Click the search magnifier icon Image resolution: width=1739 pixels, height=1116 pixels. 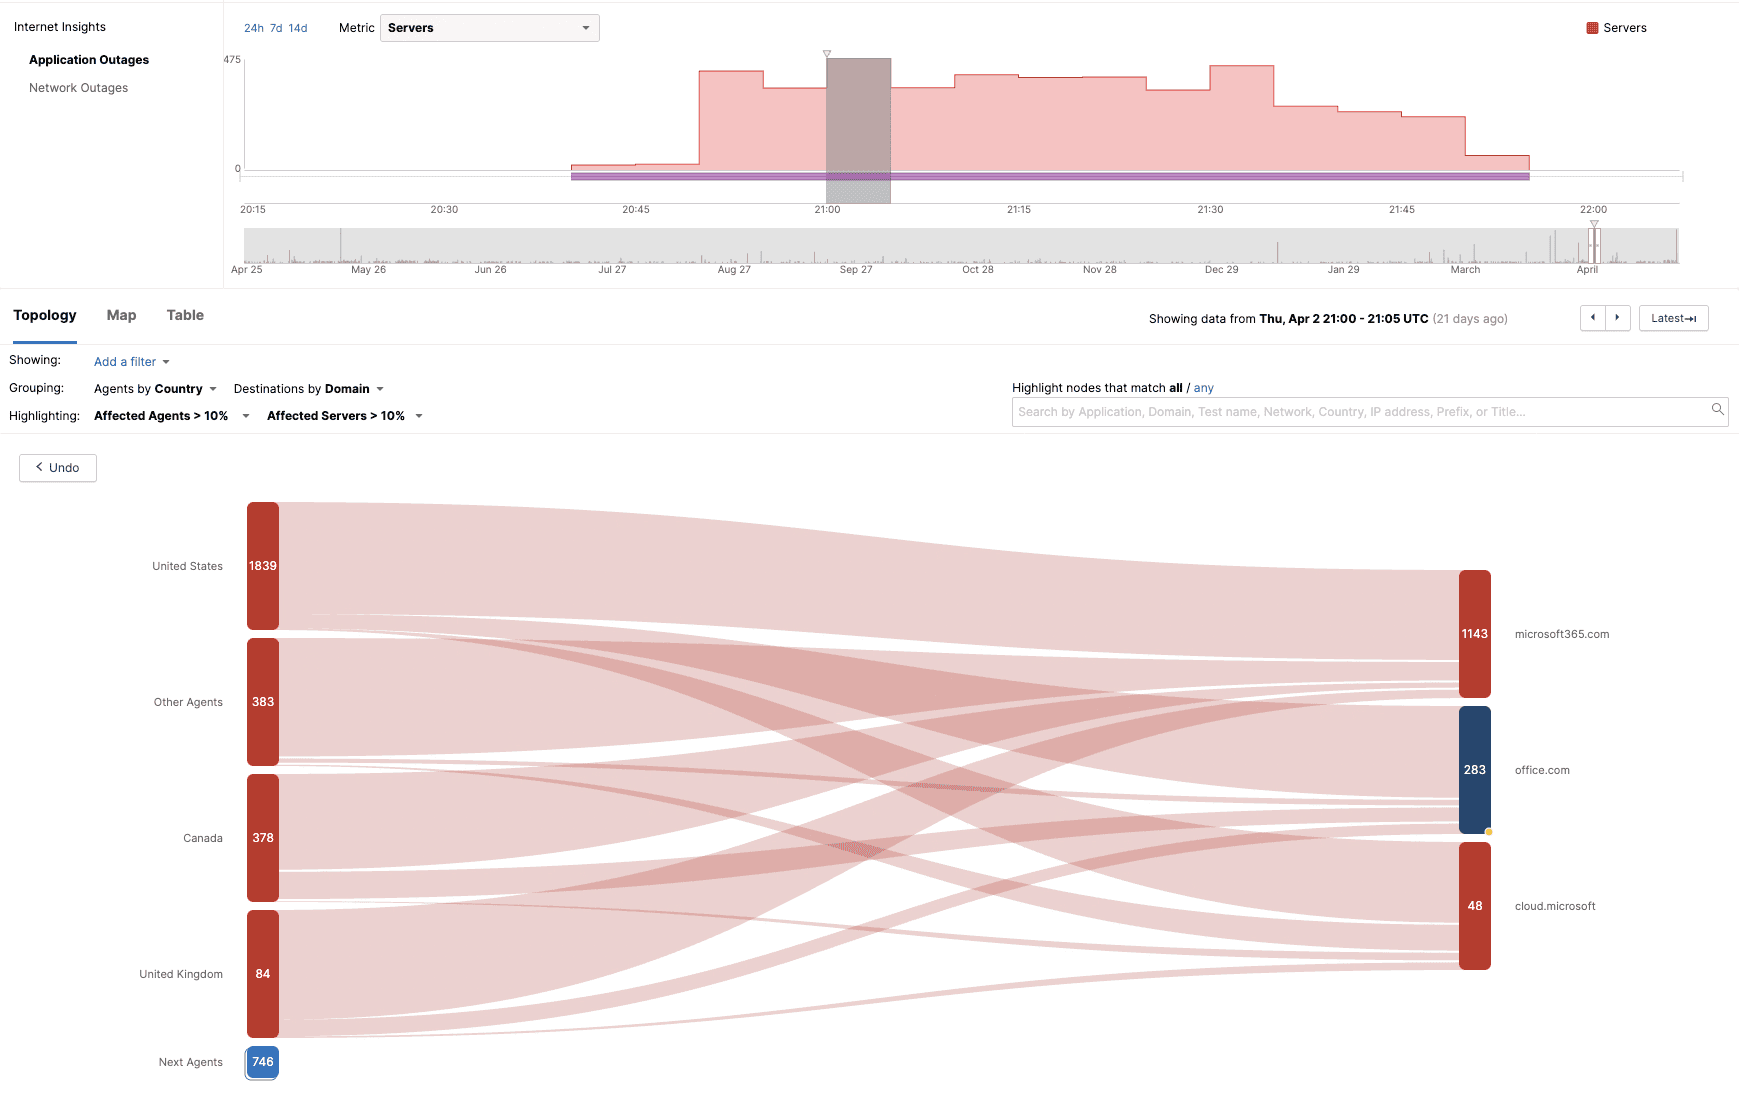coord(1717,410)
